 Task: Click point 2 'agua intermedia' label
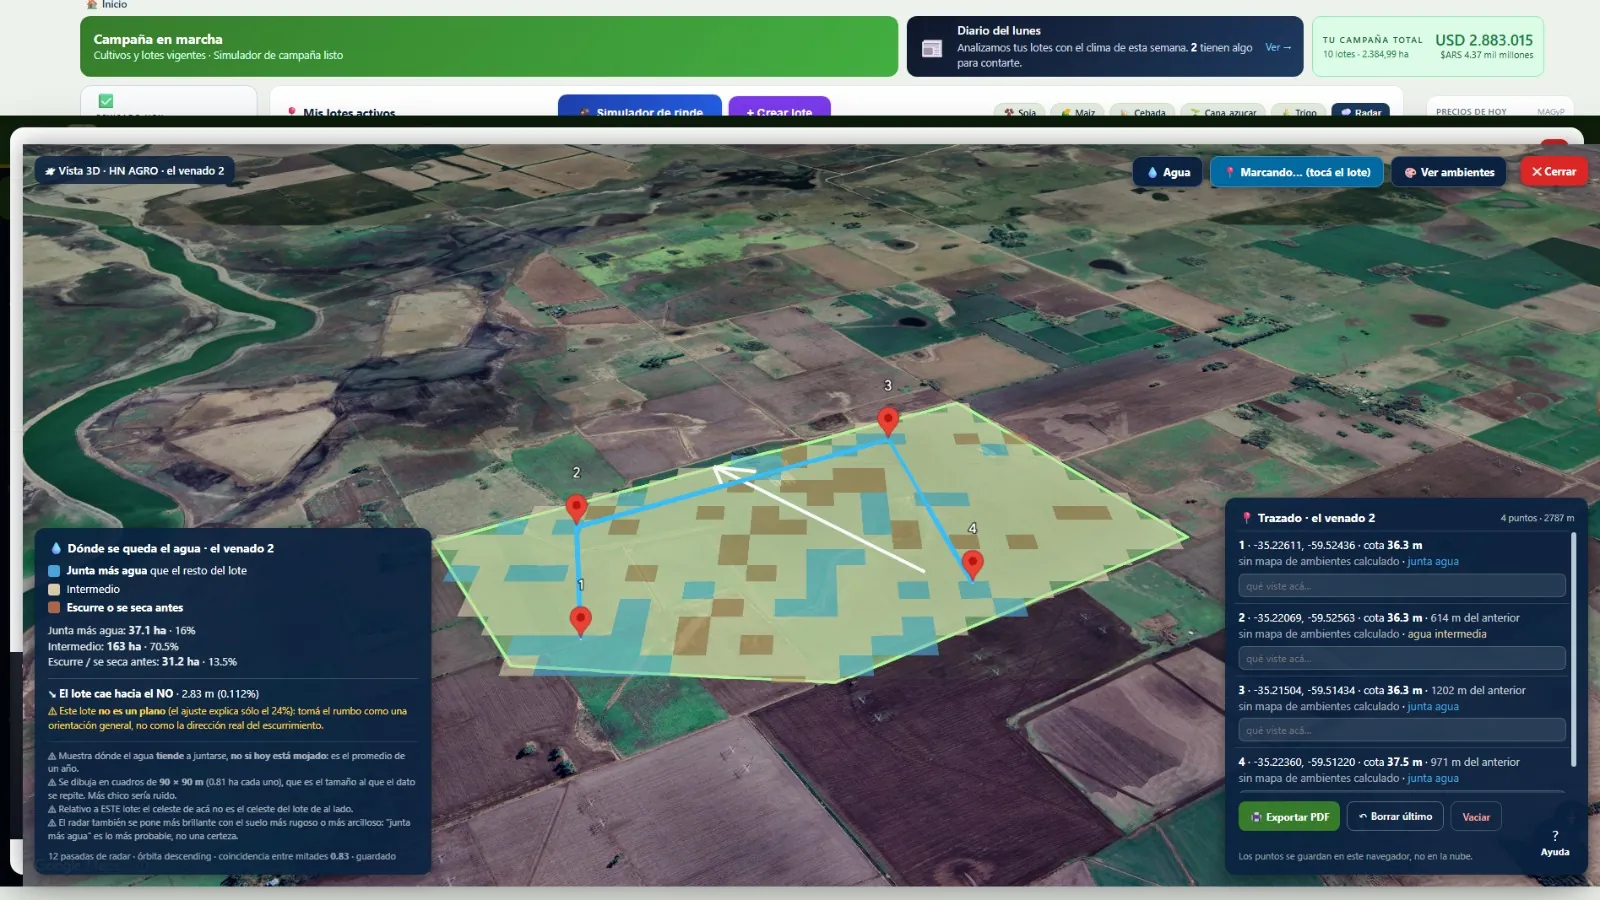click(1447, 634)
